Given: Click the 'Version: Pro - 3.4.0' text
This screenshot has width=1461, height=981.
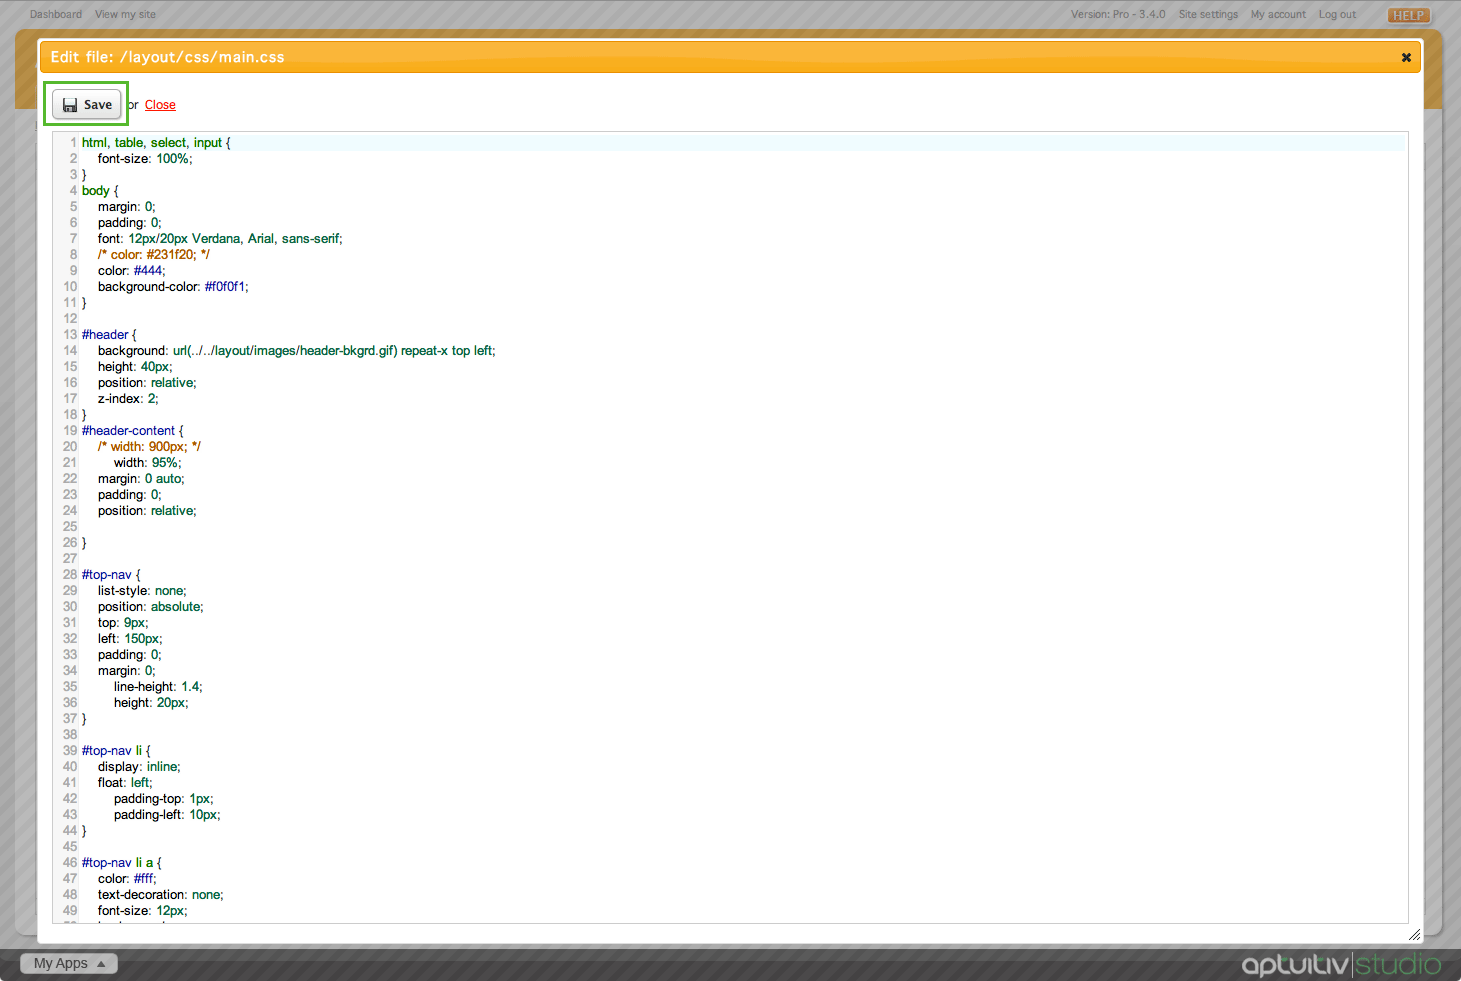Looking at the screenshot, I should pyautogui.click(x=1118, y=14).
